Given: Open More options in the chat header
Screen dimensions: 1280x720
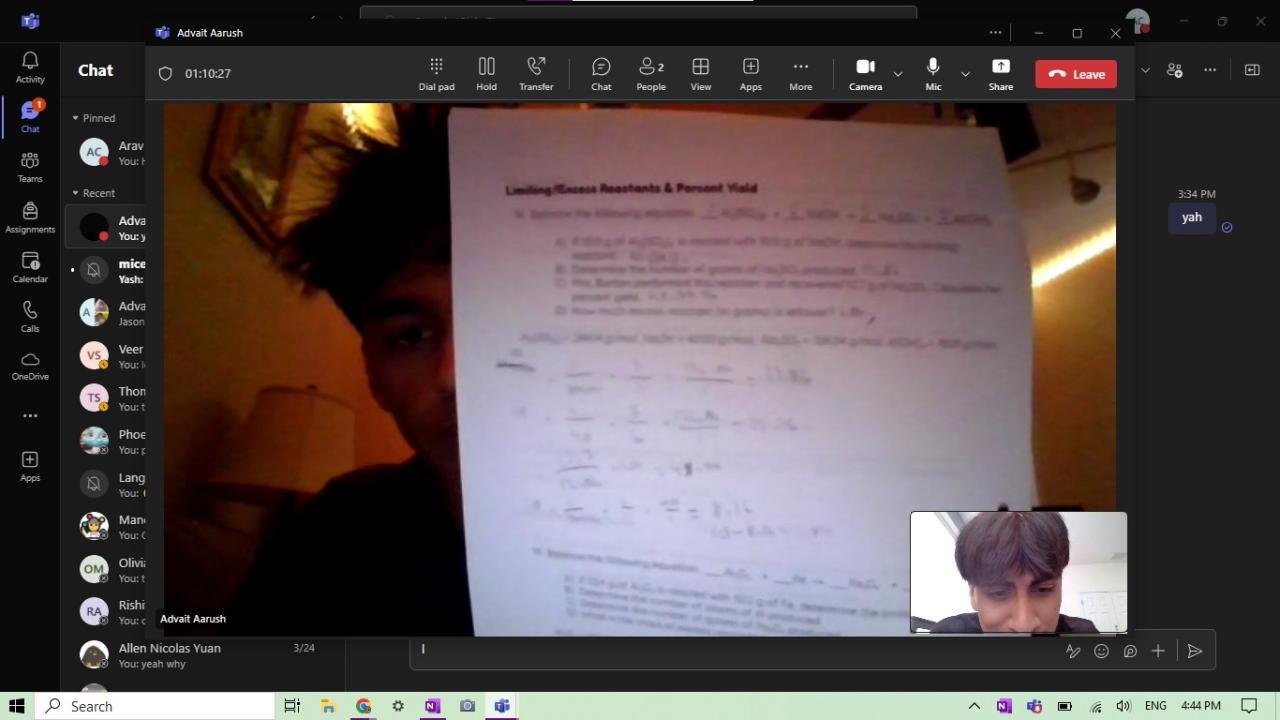Looking at the screenshot, I should (1210, 70).
